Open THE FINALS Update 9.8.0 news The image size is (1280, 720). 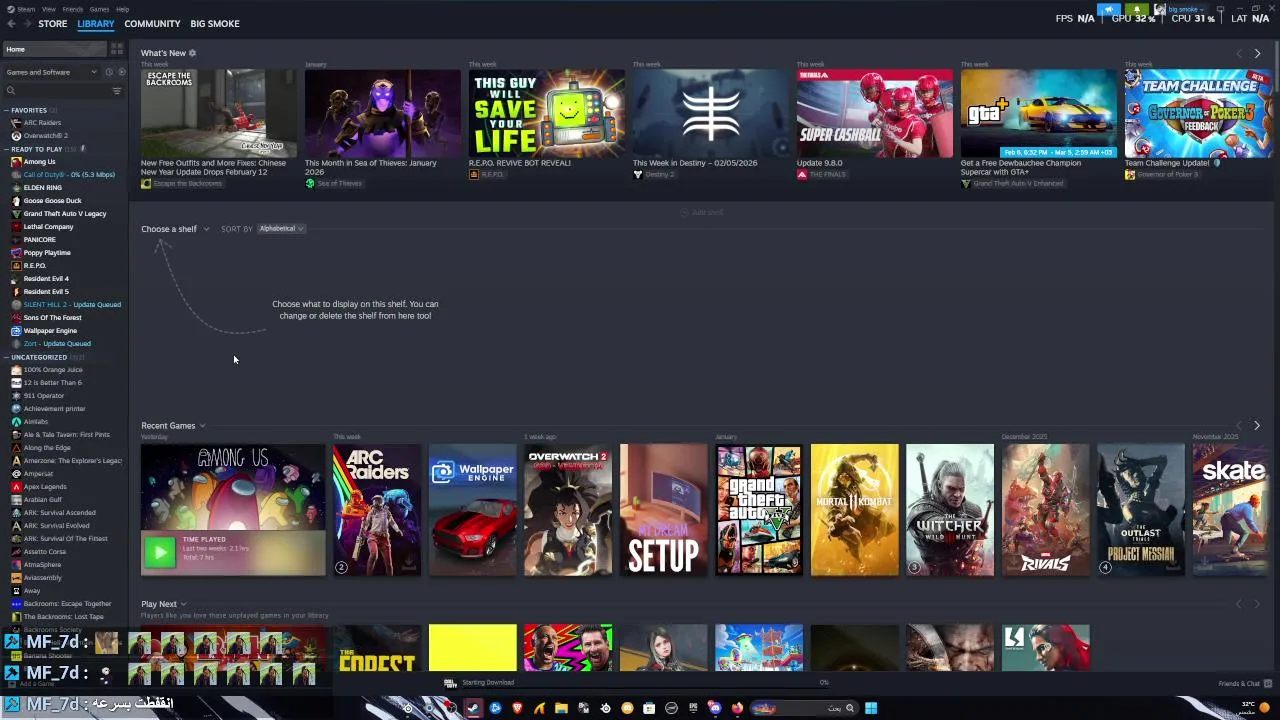tap(875, 113)
